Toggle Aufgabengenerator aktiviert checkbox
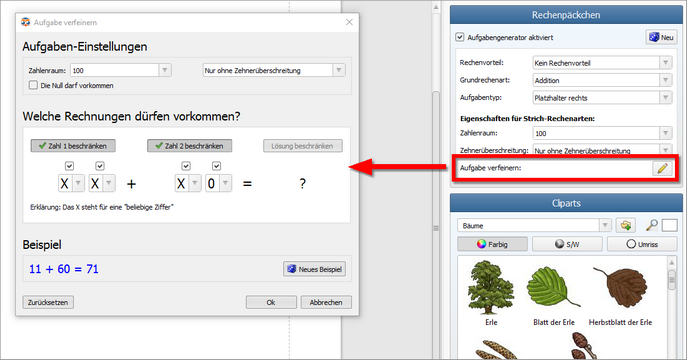The image size is (687, 360). coord(459,37)
